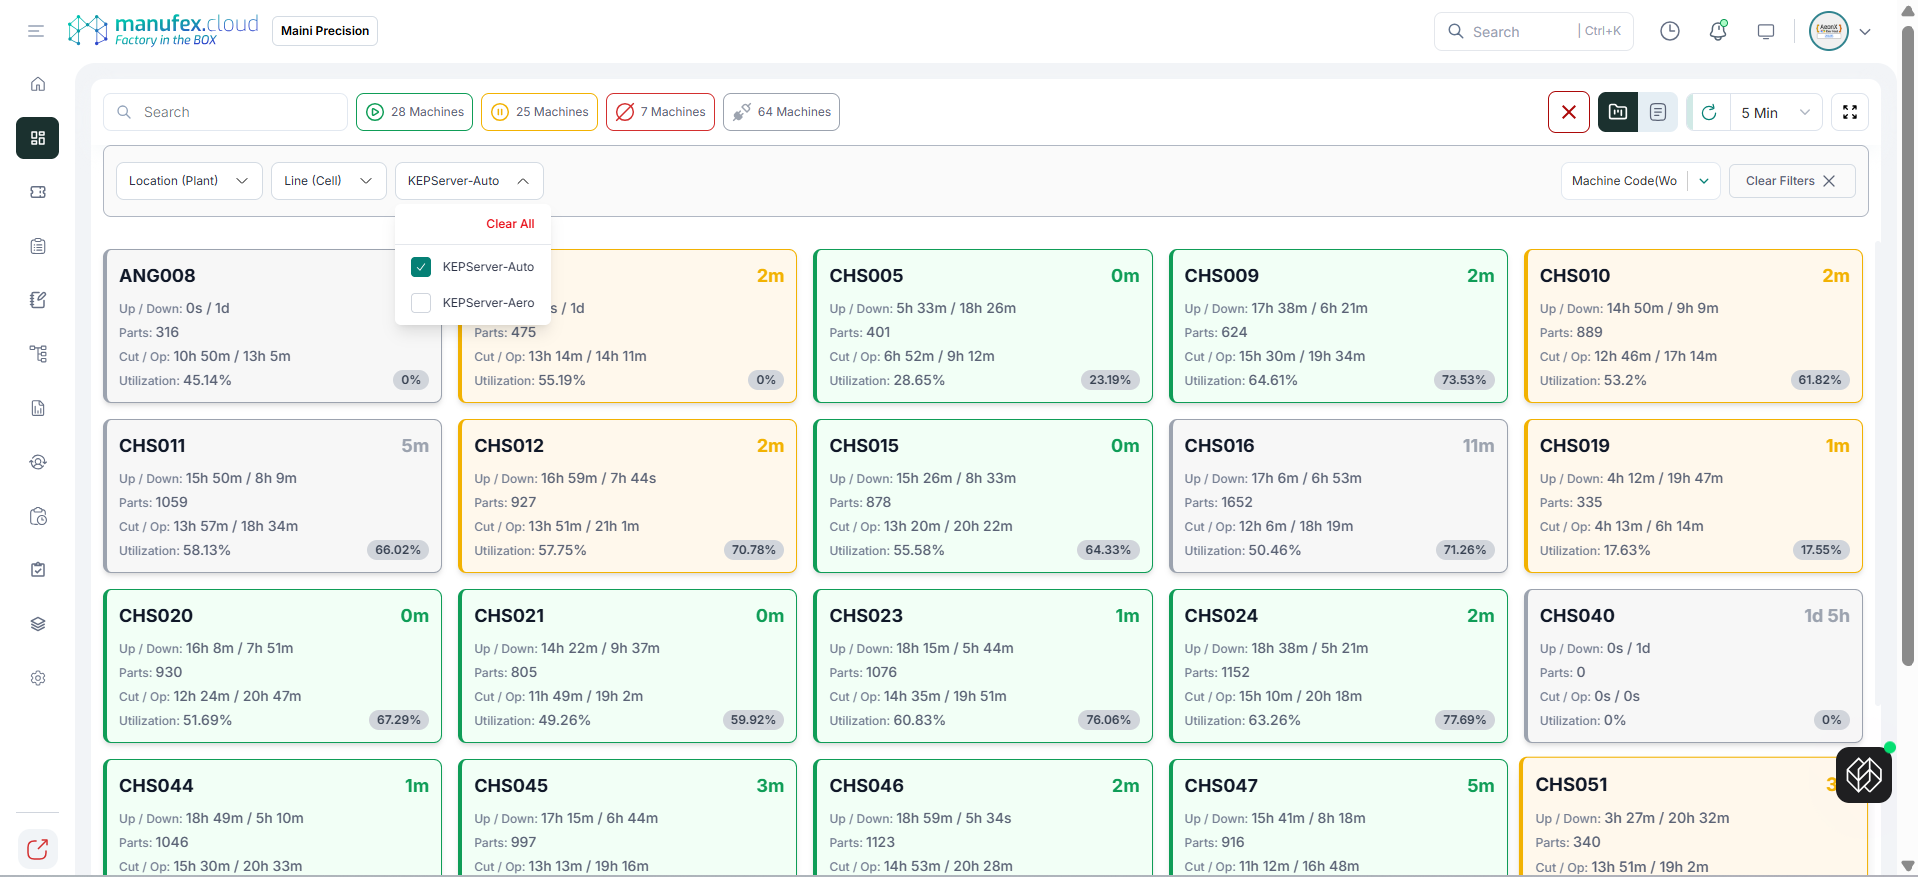1918x877 pixels.
Task: Click Clear All in the dropdown
Action: pyautogui.click(x=510, y=224)
